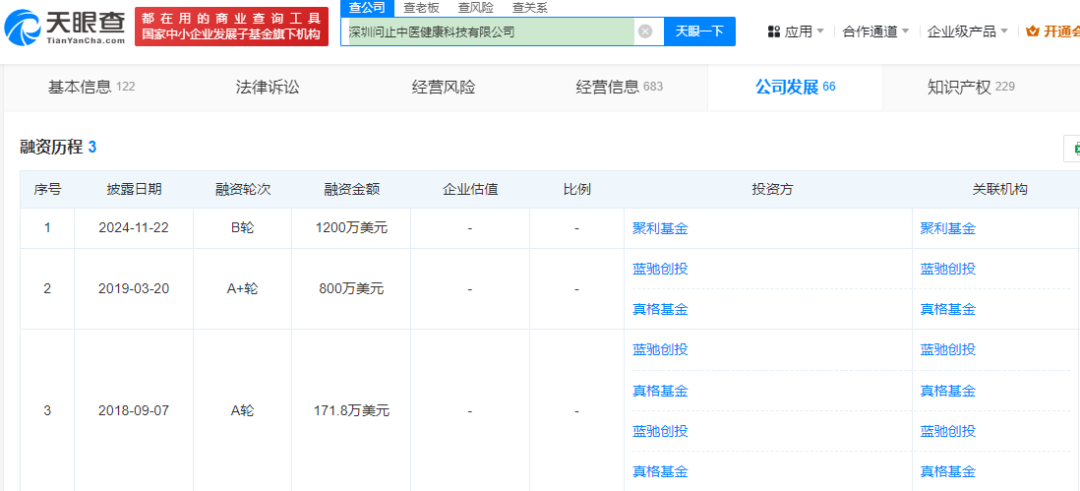Select the 查风险 search tab
Viewport: 1080px width, 491px height.
point(476,7)
